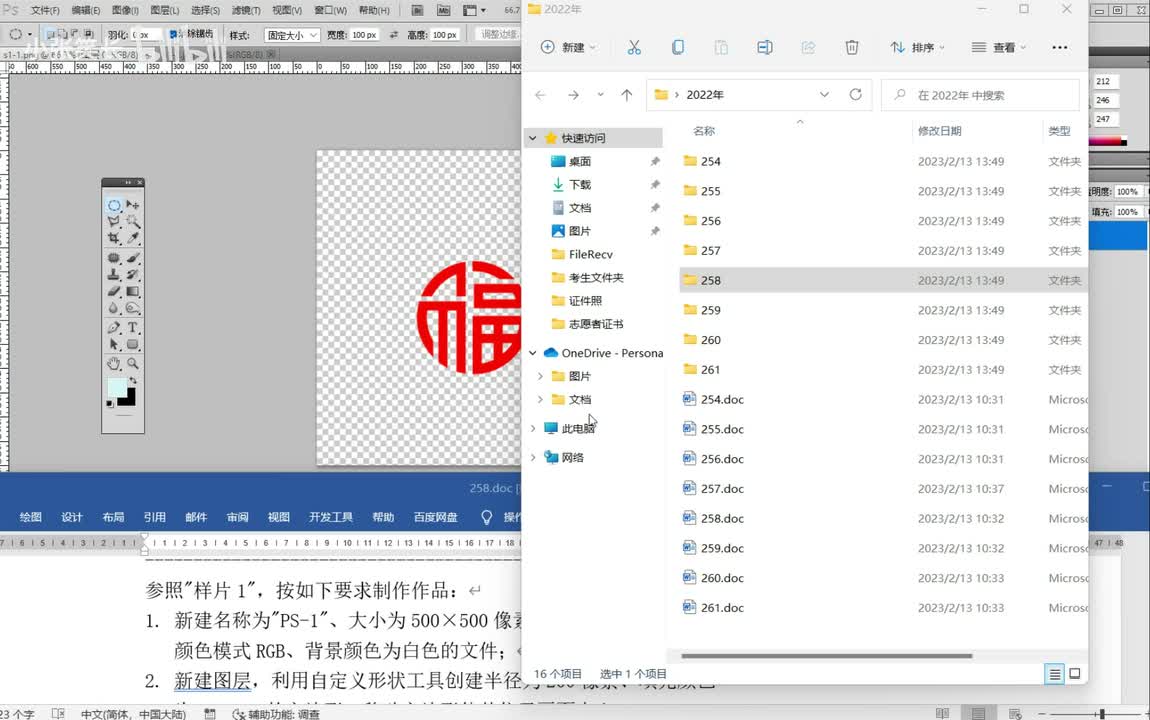Select the Dodge tool

pyautogui.click(x=133, y=309)
